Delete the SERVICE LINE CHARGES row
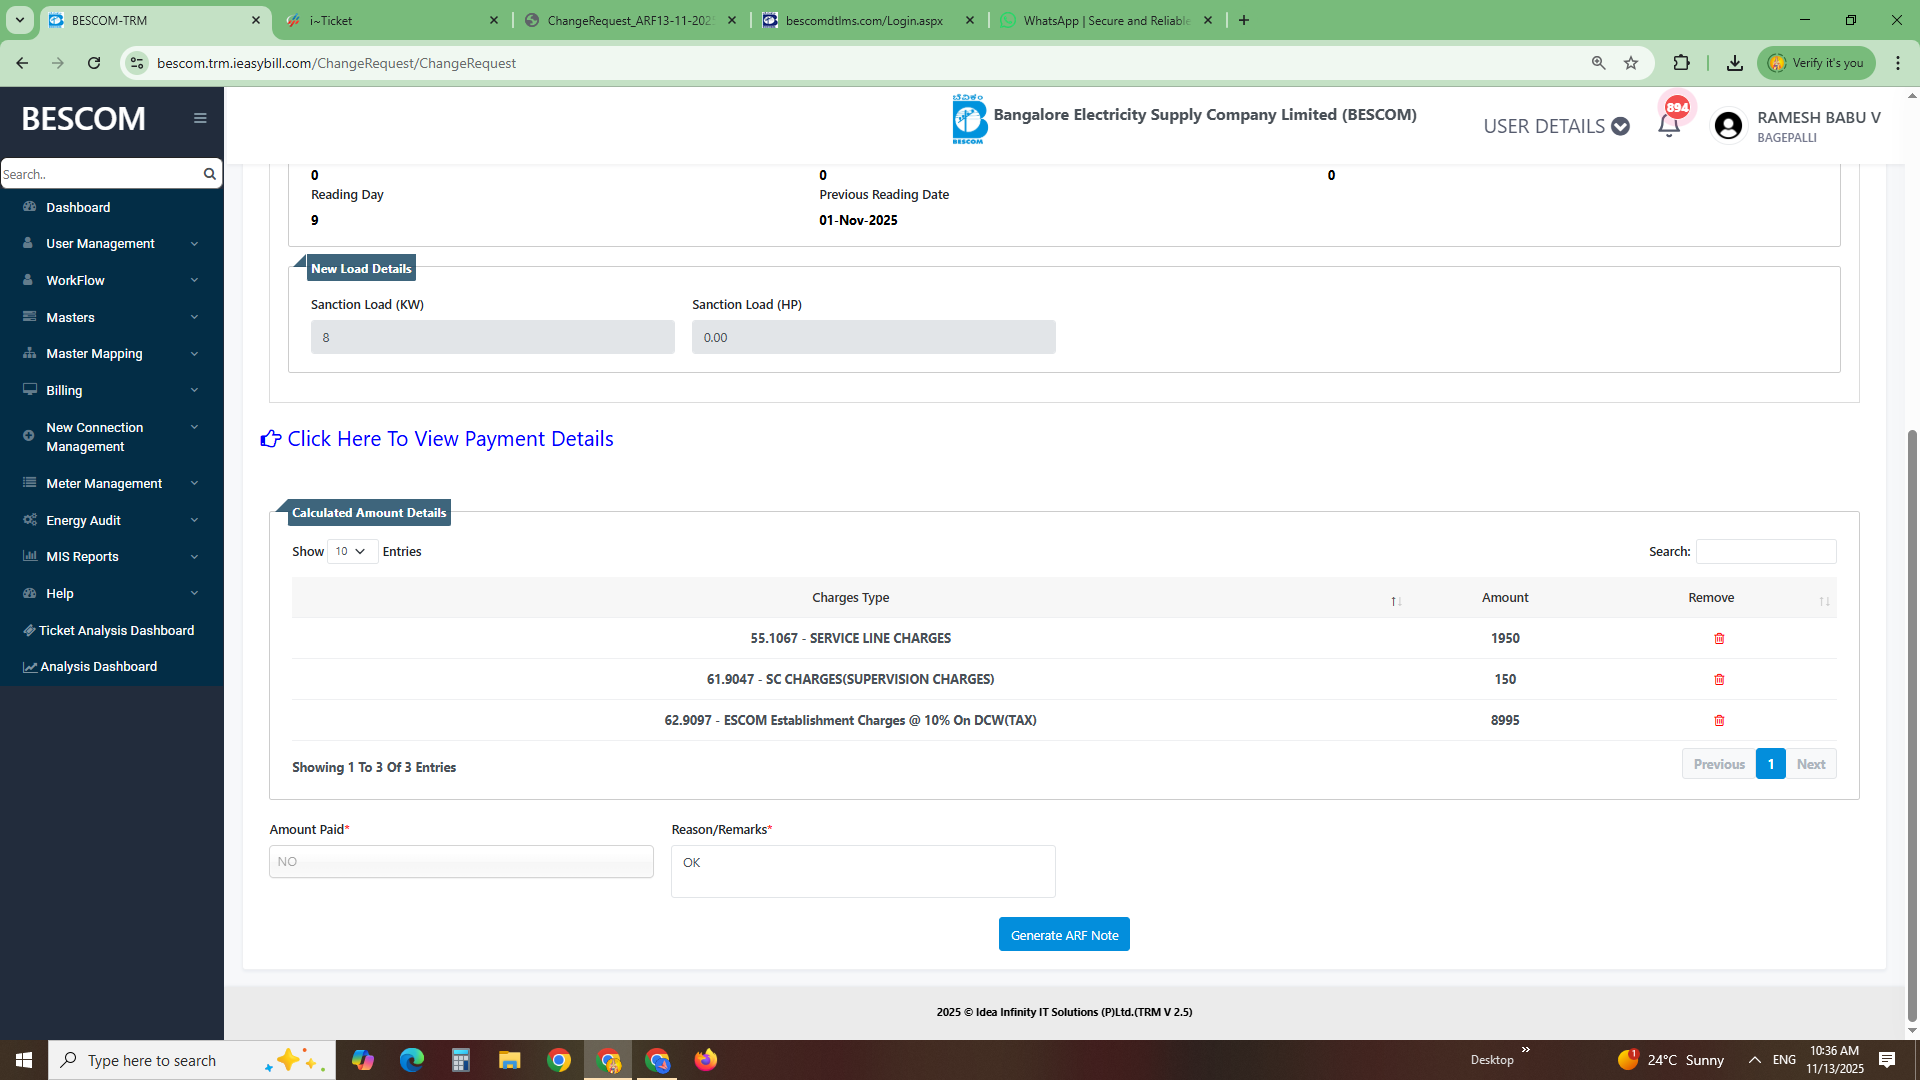Image resolution: width=1920 pixels, height=1080 pixels. [x=1719, y=639]
